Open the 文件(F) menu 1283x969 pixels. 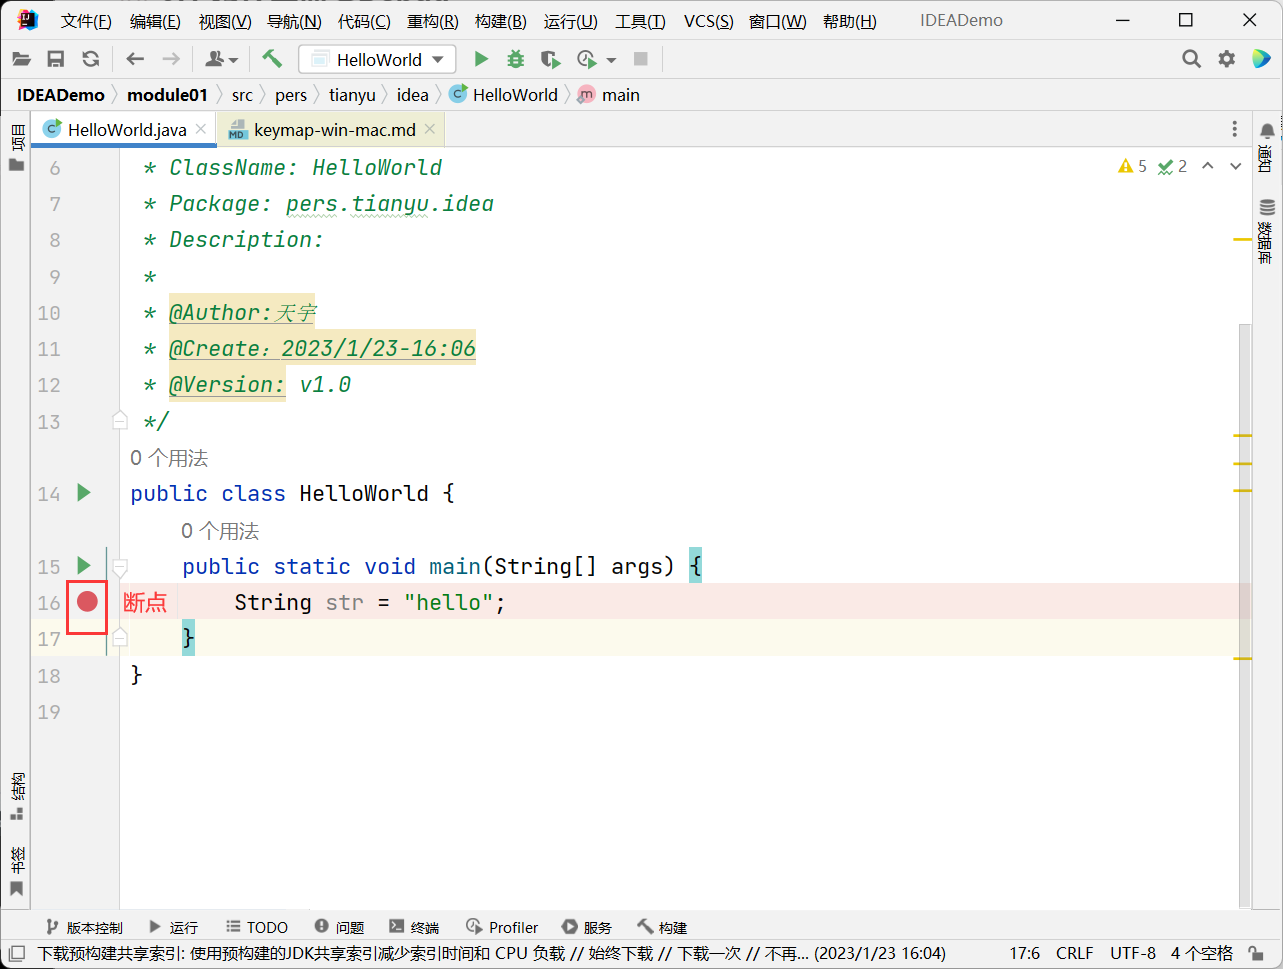click(86, 21)
